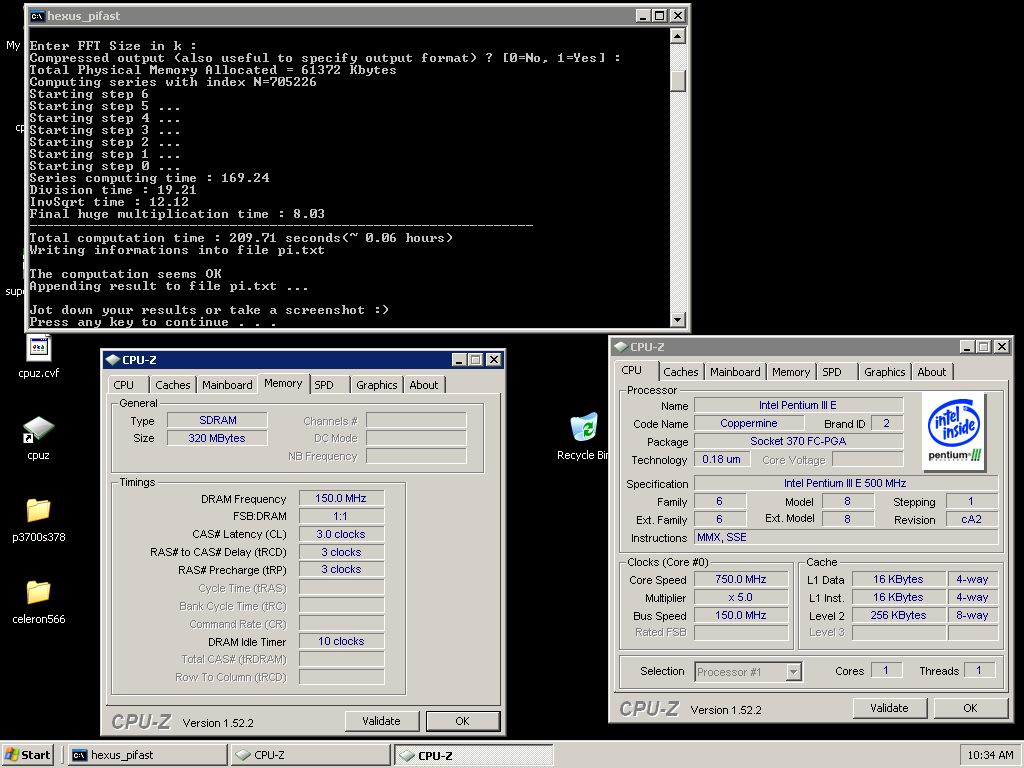
Task: Switch to hexus_pifast in the taskbar
Action: 148,755
